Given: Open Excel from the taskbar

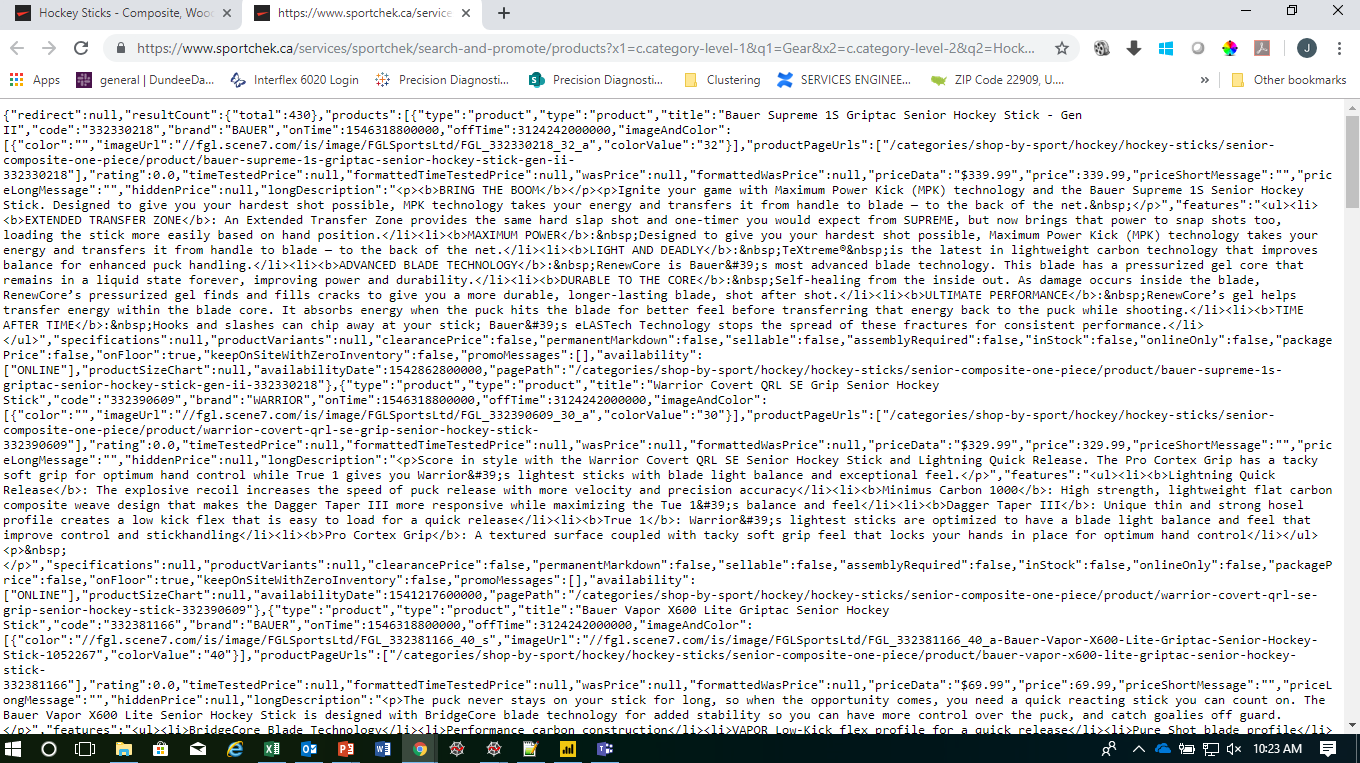Looking at the screenshot, I should click(272, 748).
